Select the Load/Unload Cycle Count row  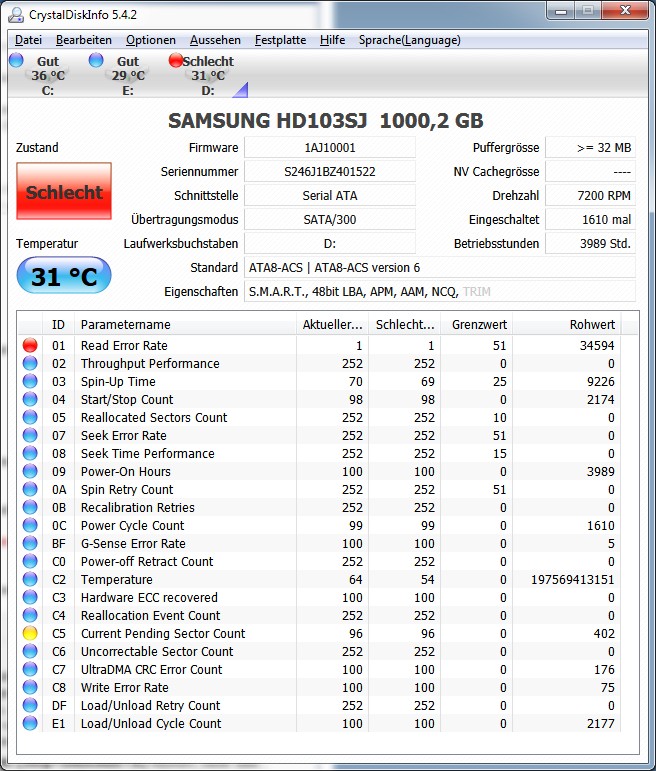(319, 723)
